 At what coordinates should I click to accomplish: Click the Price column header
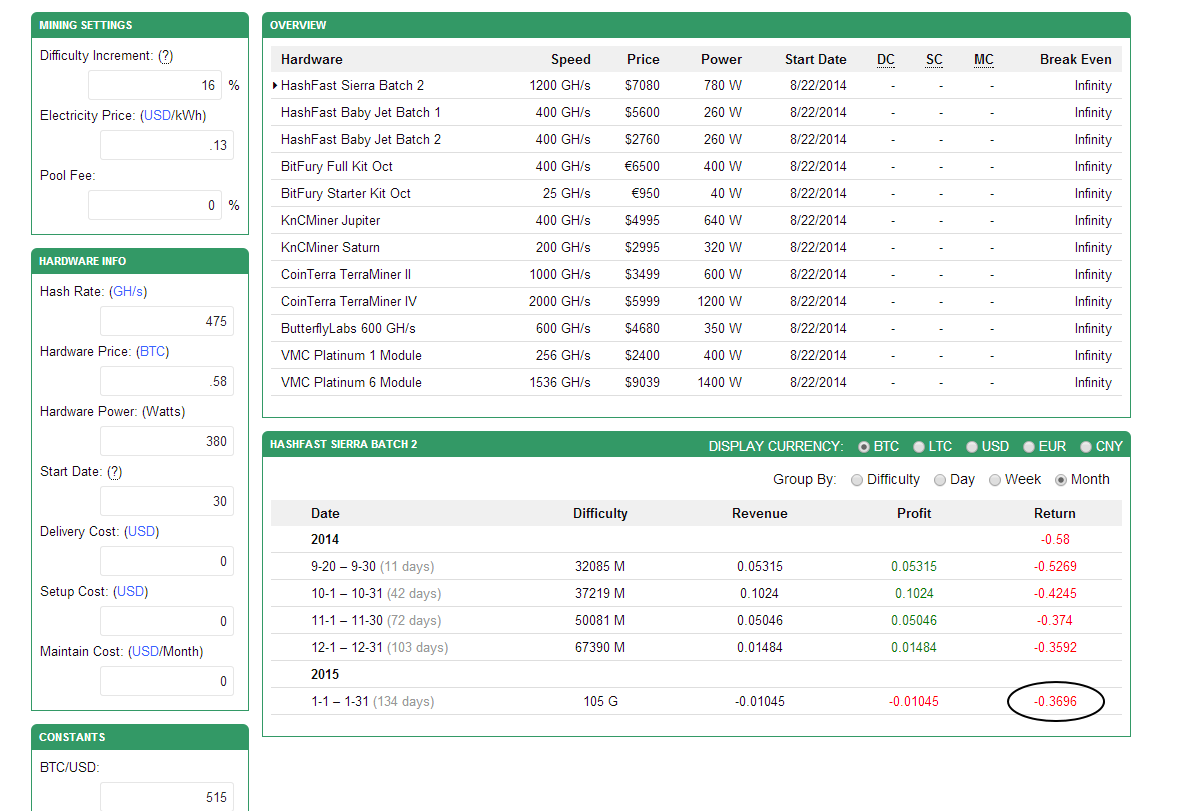pos(643,60)
